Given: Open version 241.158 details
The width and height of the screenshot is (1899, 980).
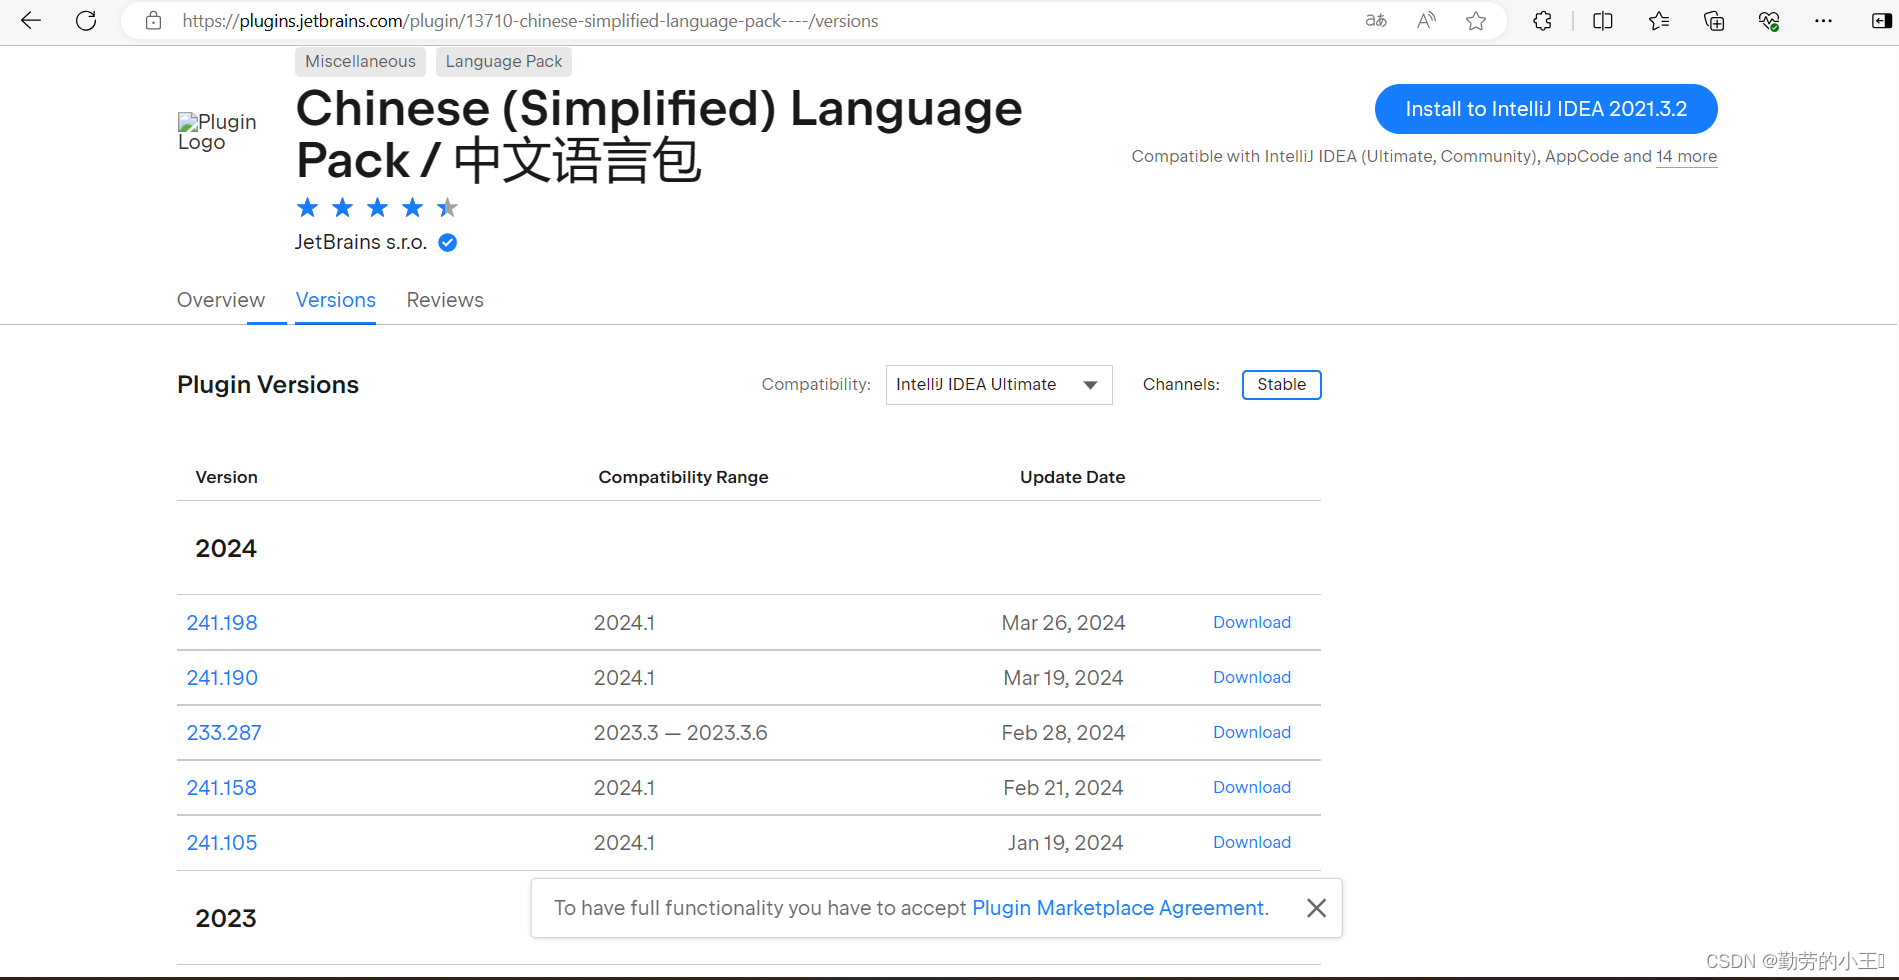Looking at the screenshot, I should (x=222, y=788).
